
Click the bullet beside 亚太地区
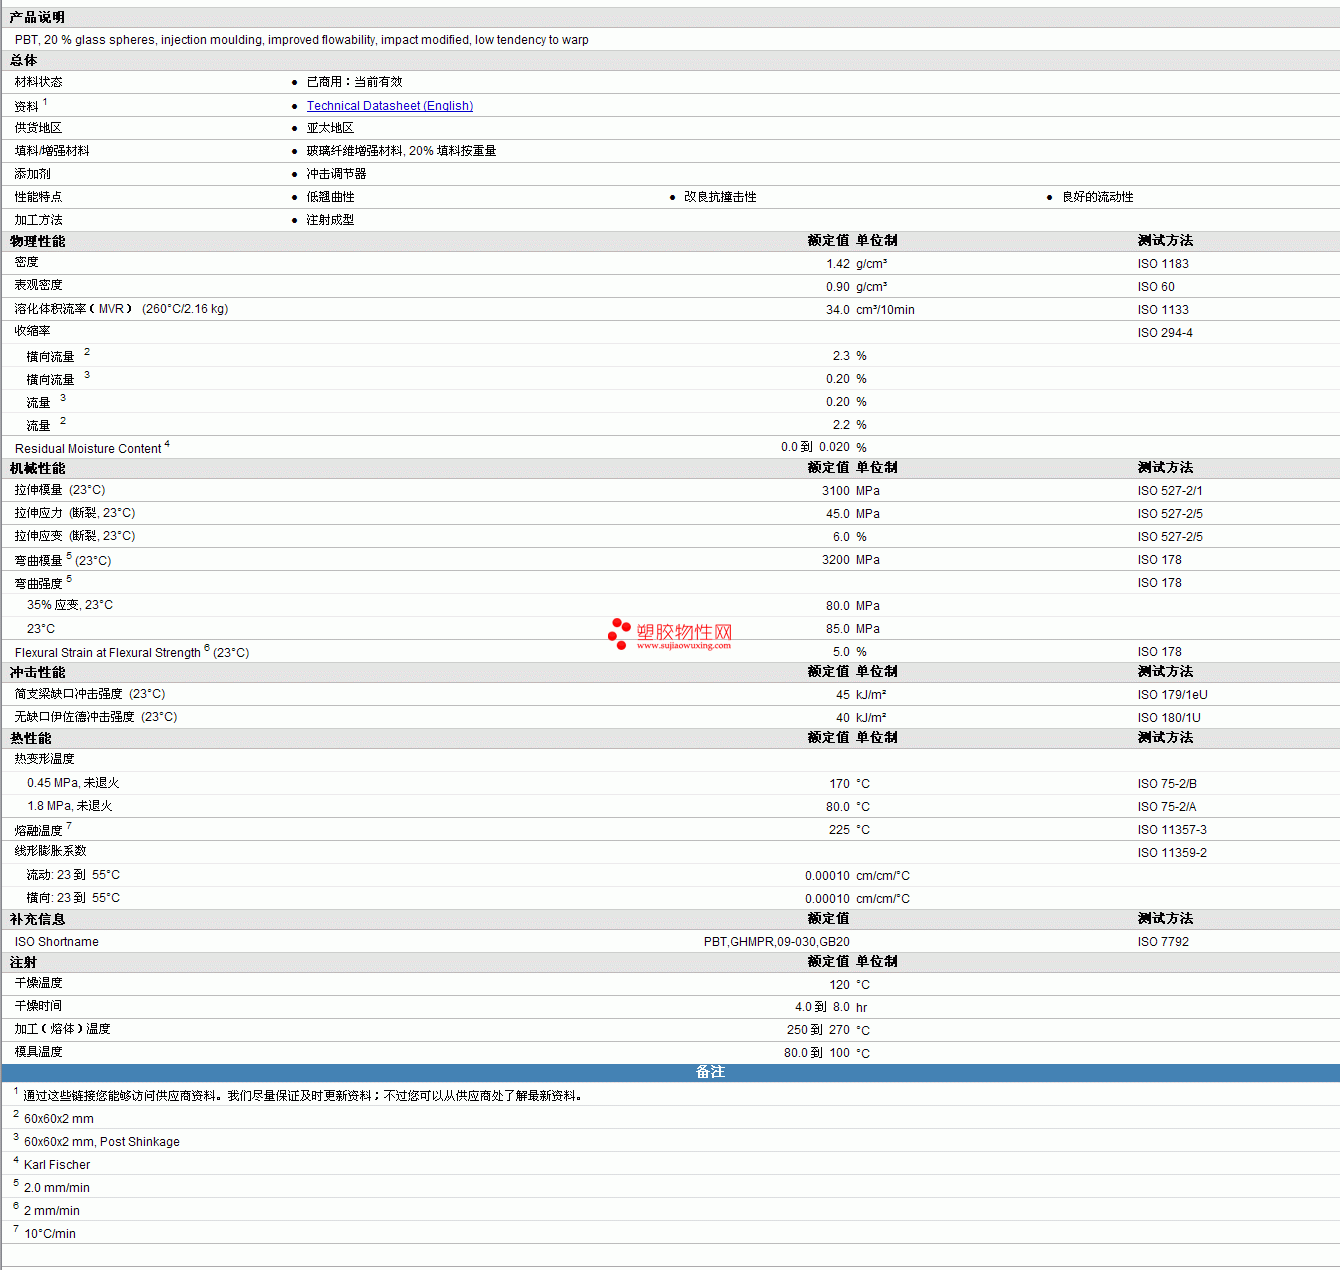[x=294, y=129]
